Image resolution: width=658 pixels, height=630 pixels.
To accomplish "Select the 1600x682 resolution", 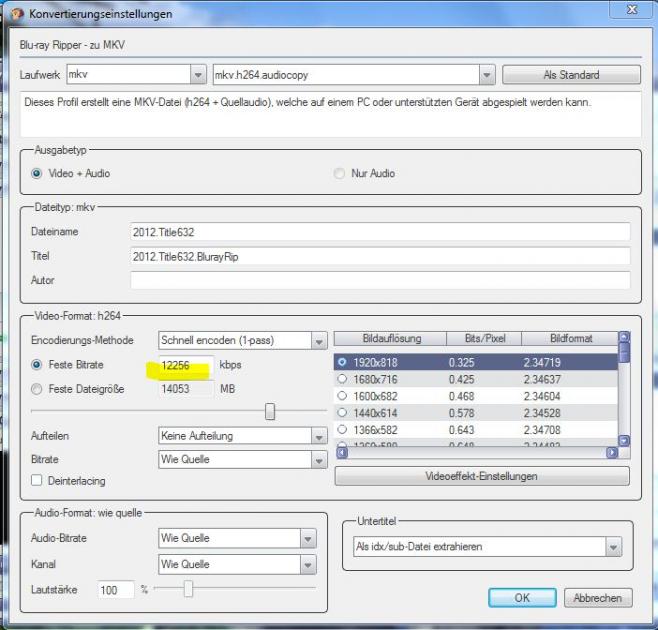I will coord(342,396).
